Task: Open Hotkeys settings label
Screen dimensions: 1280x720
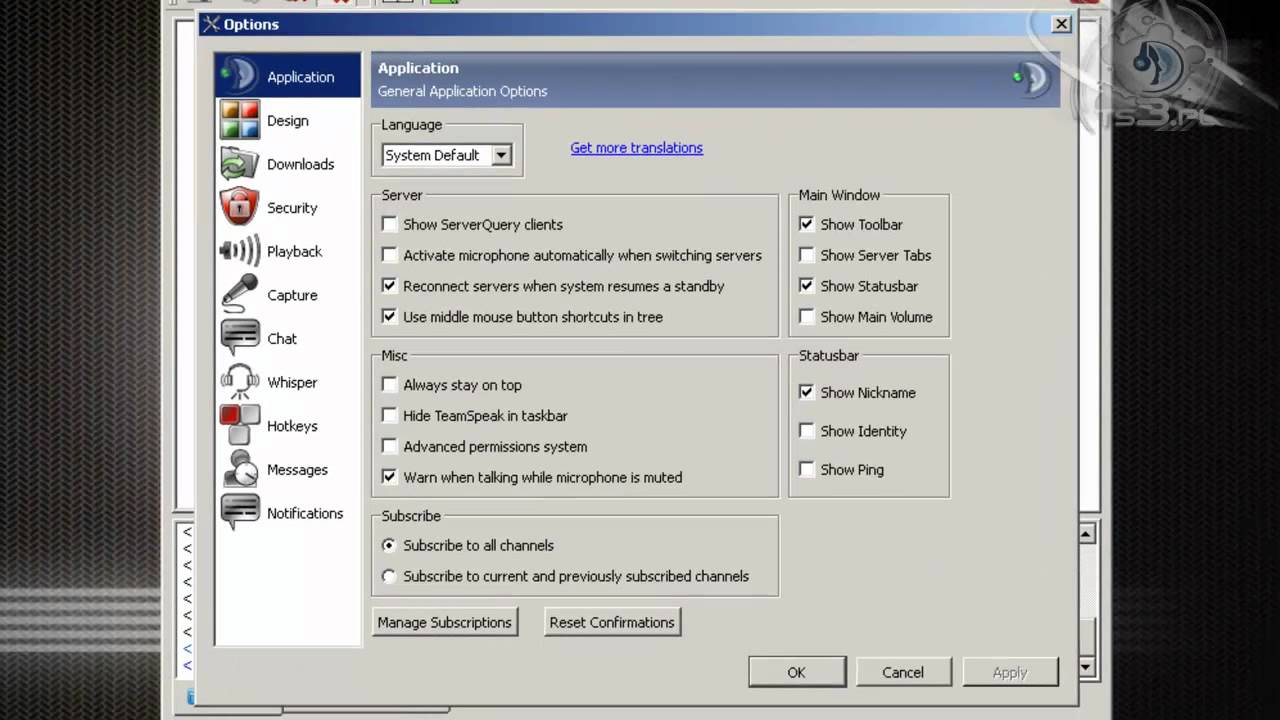Action: tap(292, 426)
